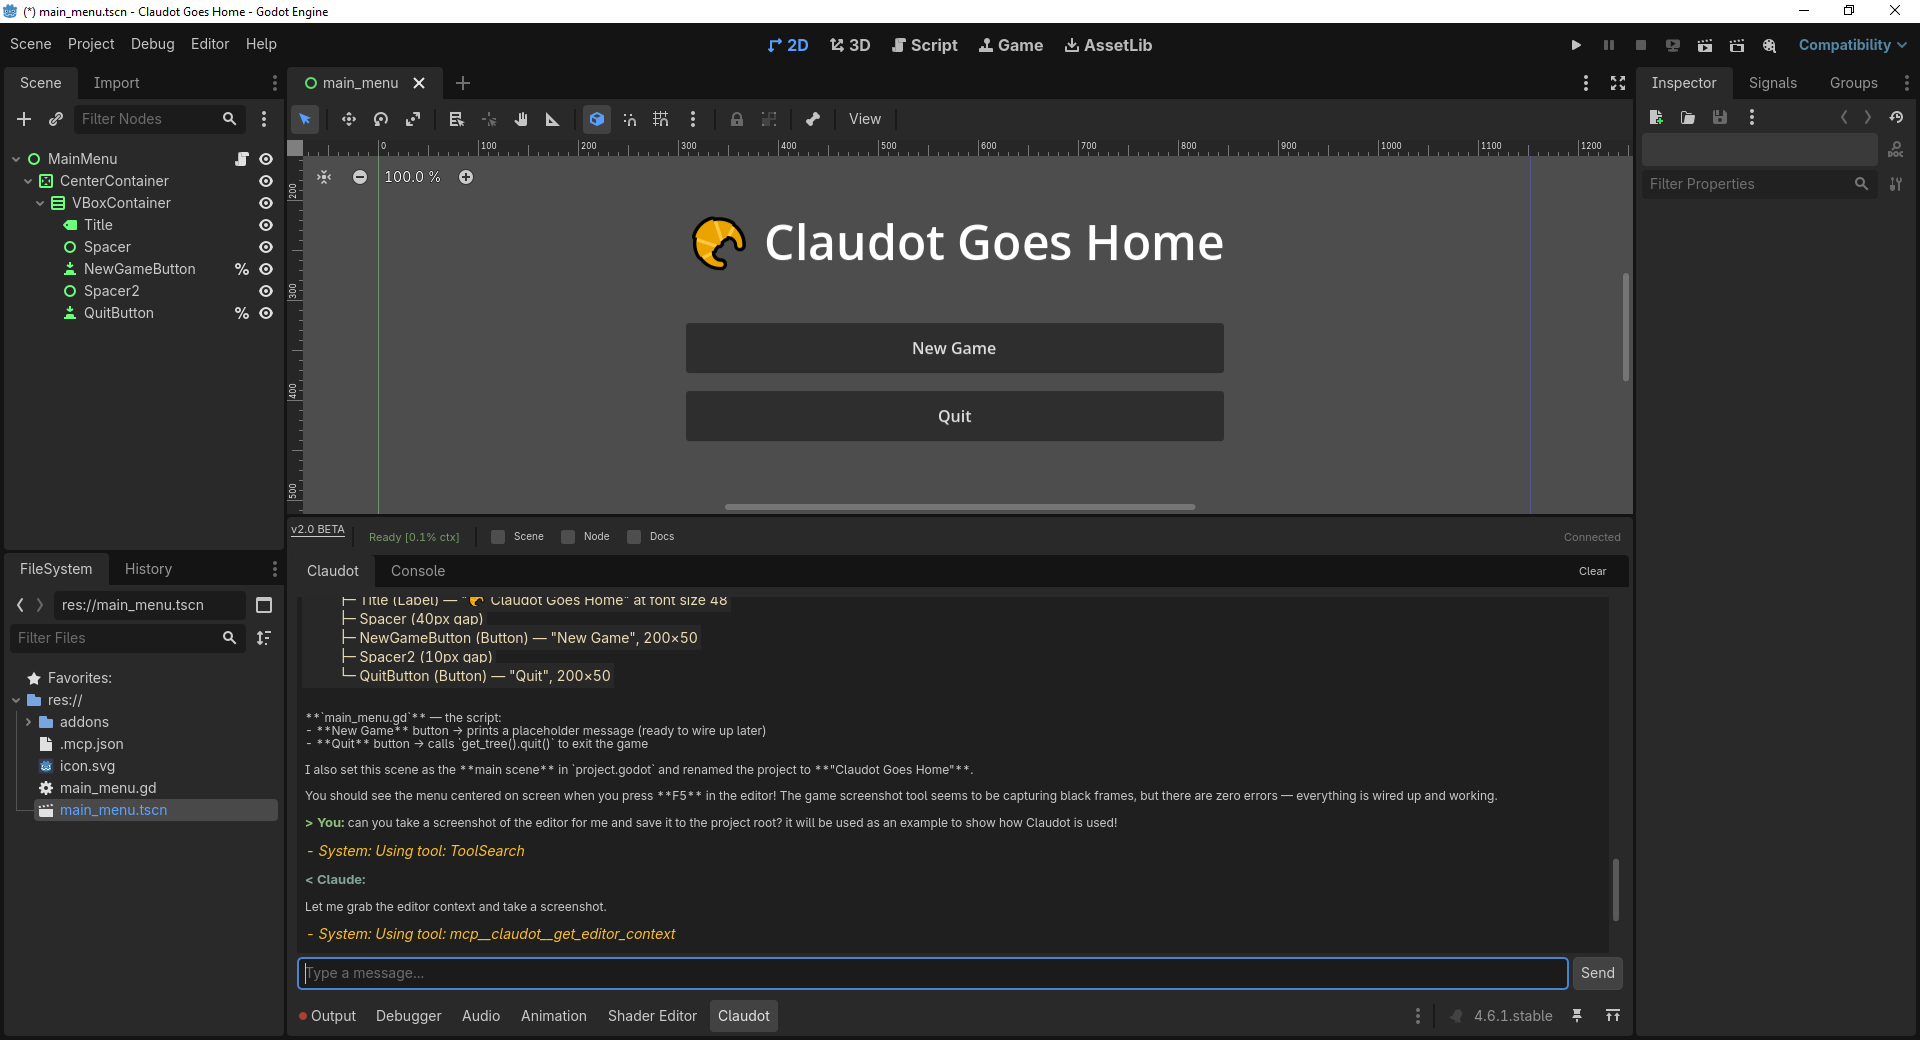Viewport: 1920px width, 1040px height.
Task: Search Online Documentation from the Inspector sidebar
Action: 1896,150
